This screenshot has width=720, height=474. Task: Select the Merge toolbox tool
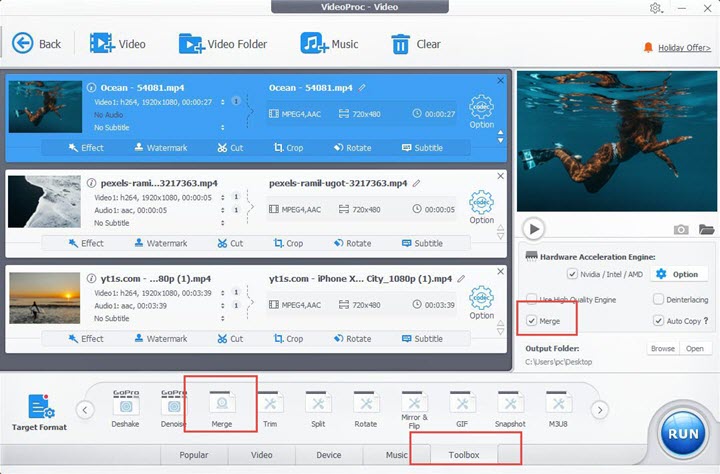coord(222,408)
